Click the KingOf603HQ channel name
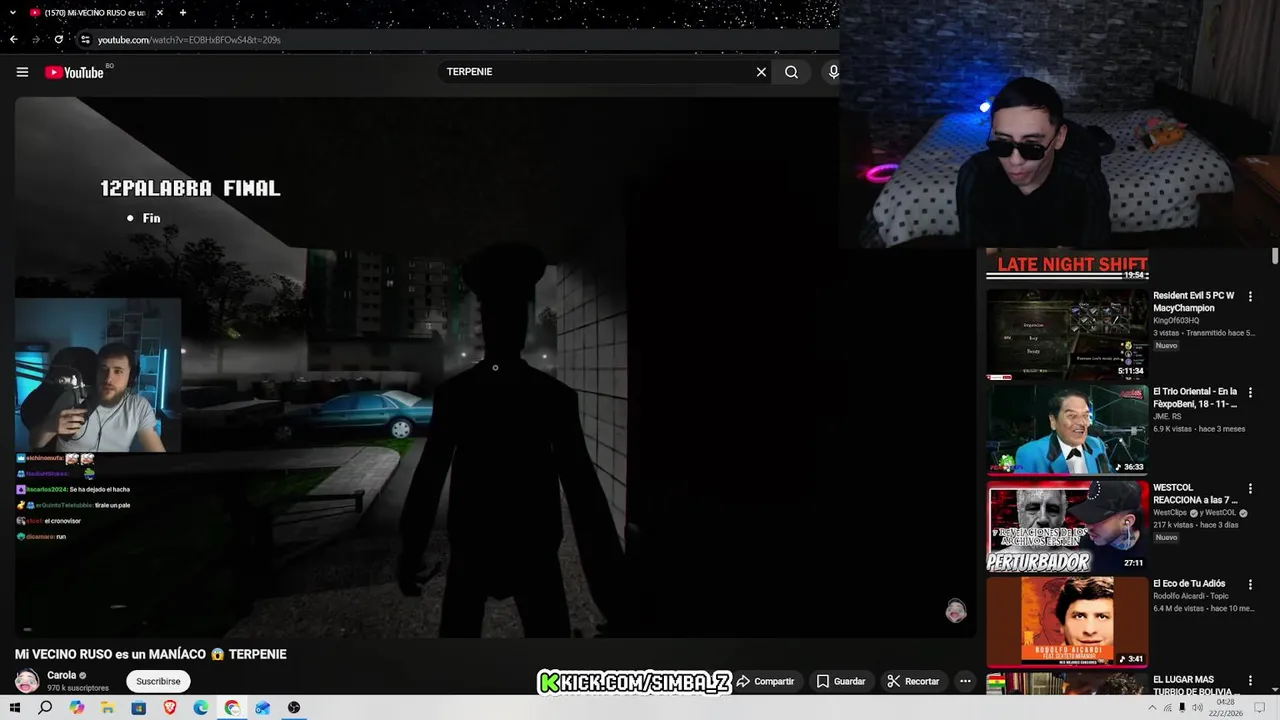Image resolution: width=1280 pixels, height=720 pixels. point(1179,320)
